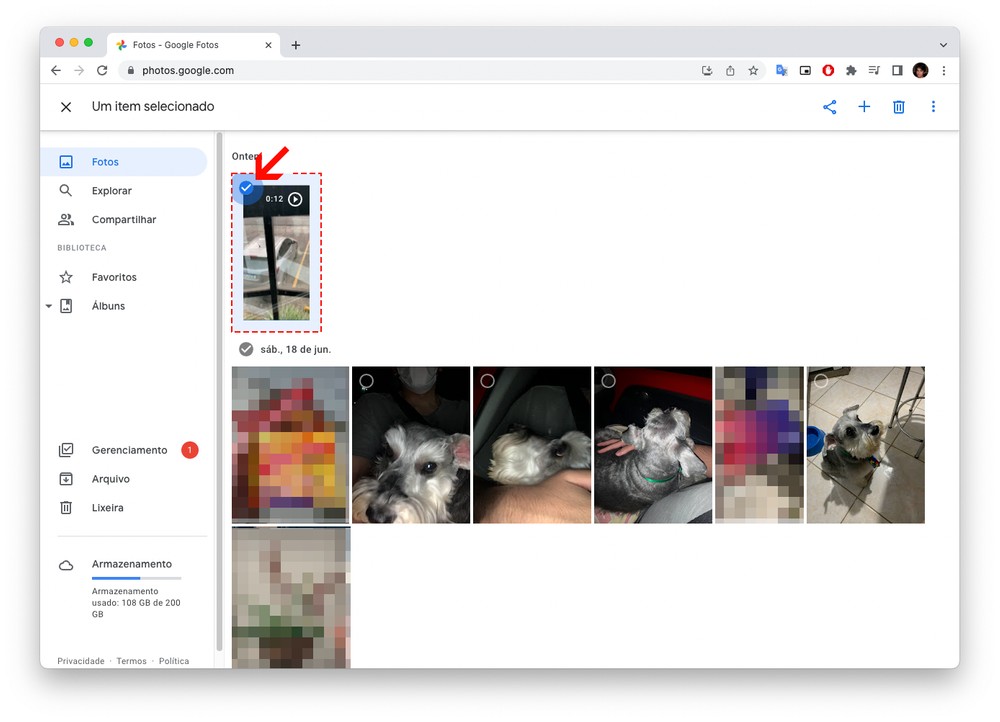Open the Chrome extensions puzzle icon
The width and height of the screenshot is (1000, 722).
[x=851, y=71]
